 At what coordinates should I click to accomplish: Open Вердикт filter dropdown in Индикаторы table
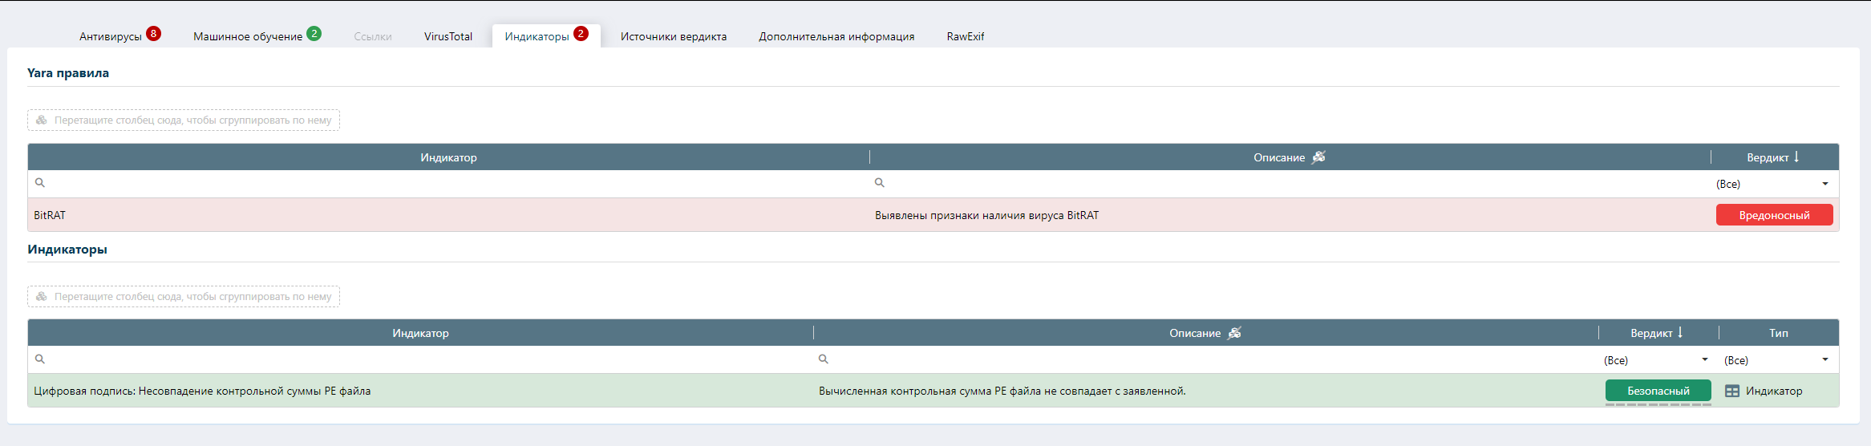click(x=1704, y=360)
